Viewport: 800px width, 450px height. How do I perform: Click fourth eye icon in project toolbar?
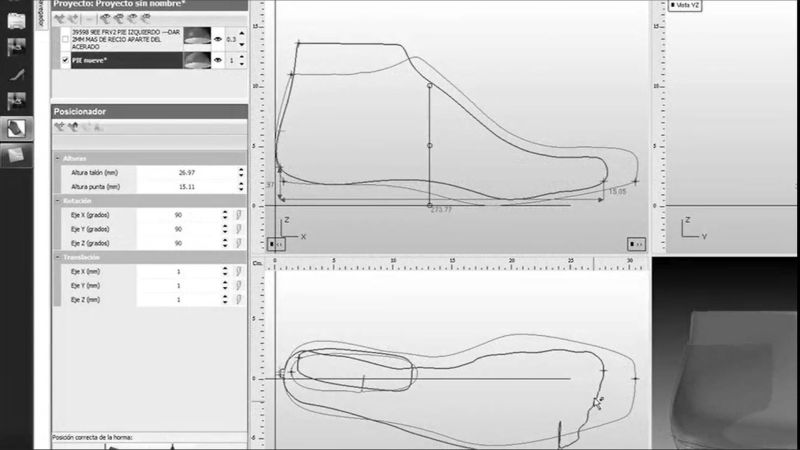coord(145,19)
